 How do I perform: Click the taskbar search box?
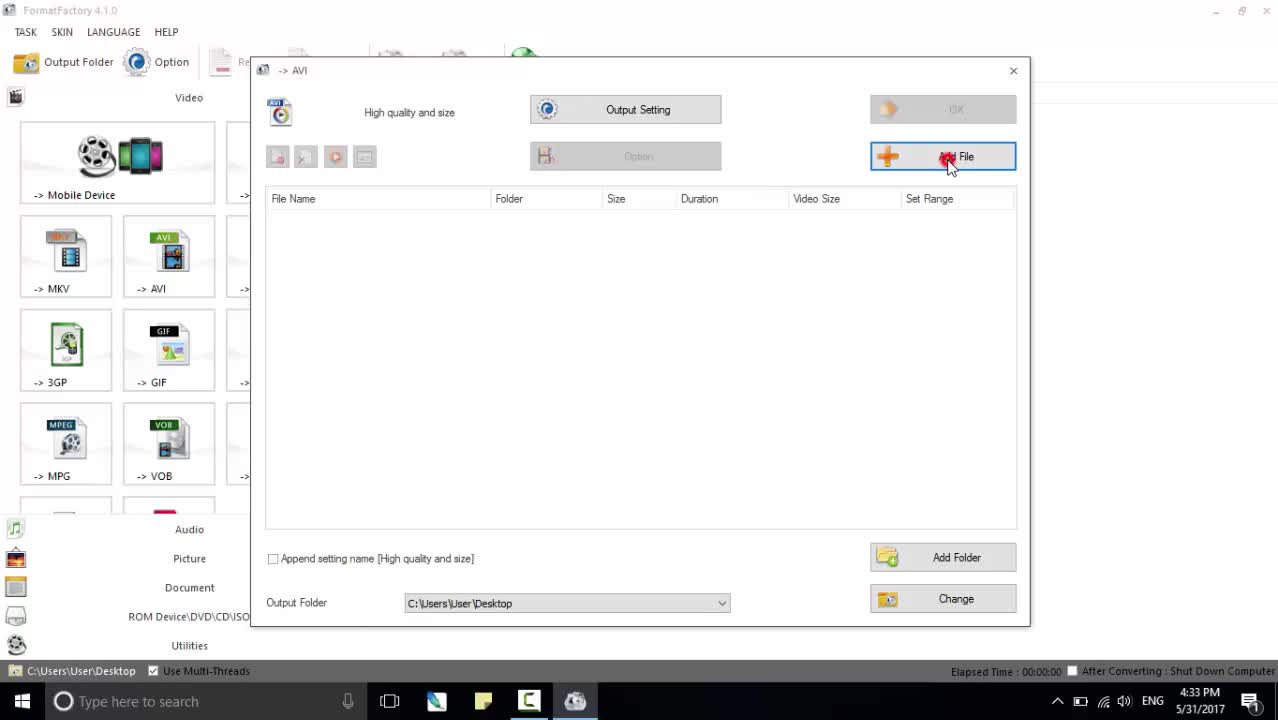(206, 701)
